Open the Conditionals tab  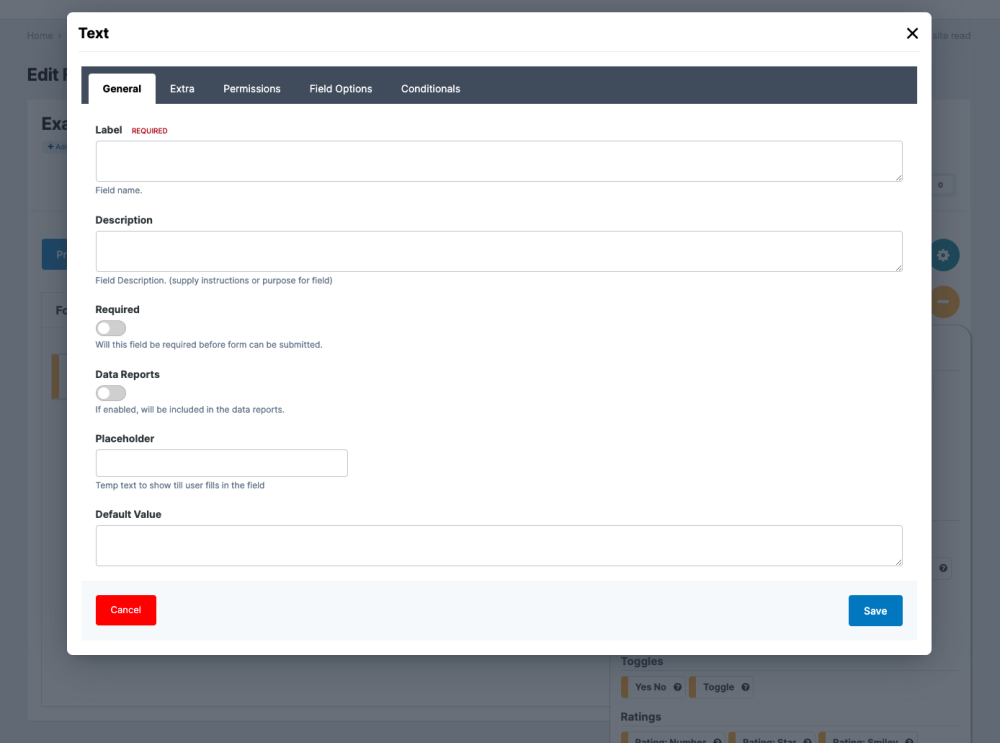tap(431, 89)
